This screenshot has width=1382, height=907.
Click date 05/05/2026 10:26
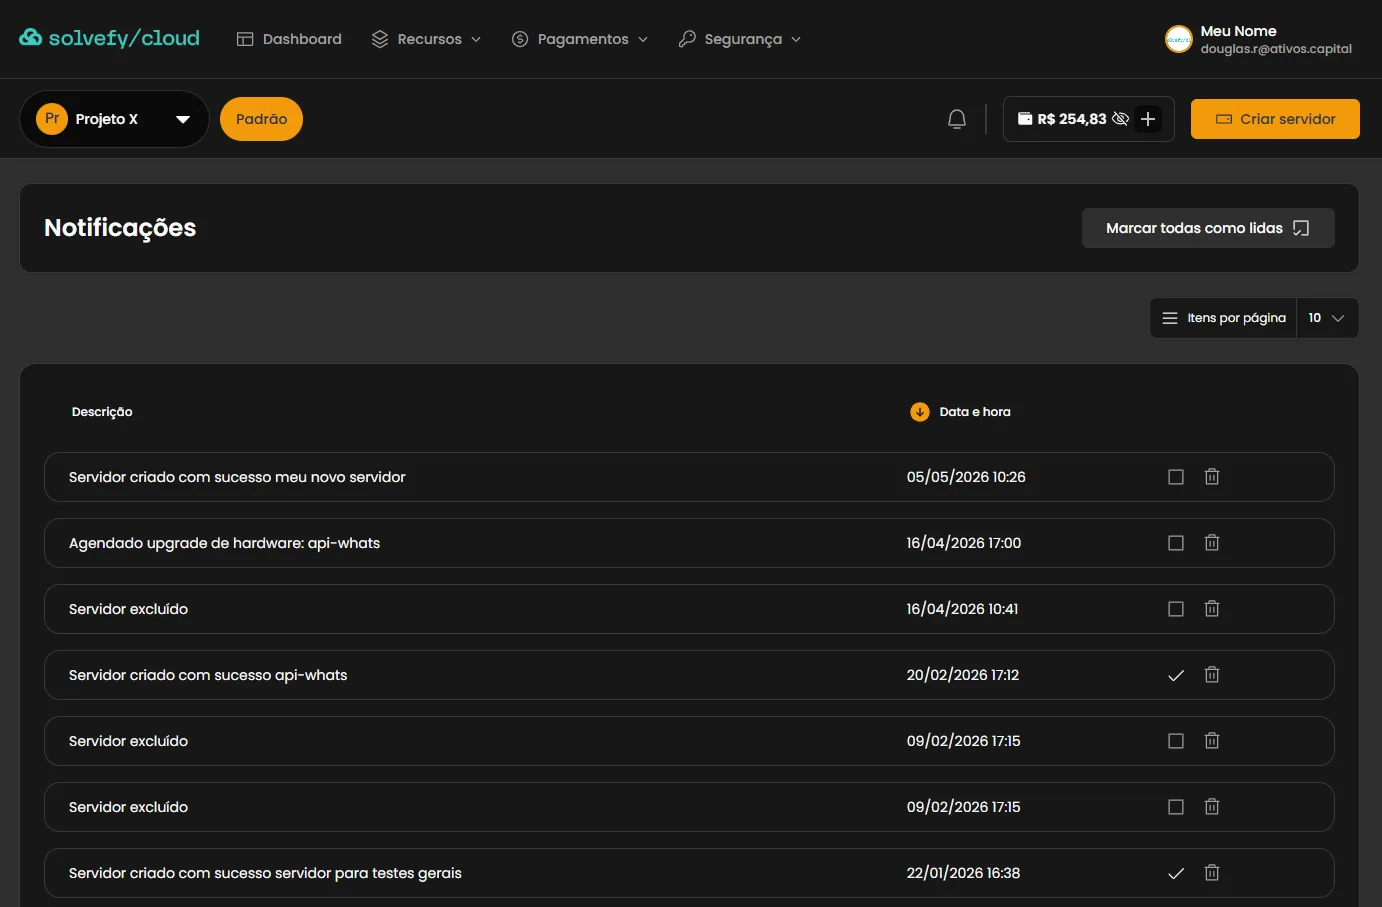[x=966, y=477]
